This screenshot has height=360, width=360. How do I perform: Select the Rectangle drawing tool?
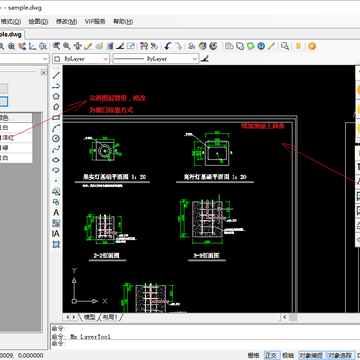(x=56, y=117)
